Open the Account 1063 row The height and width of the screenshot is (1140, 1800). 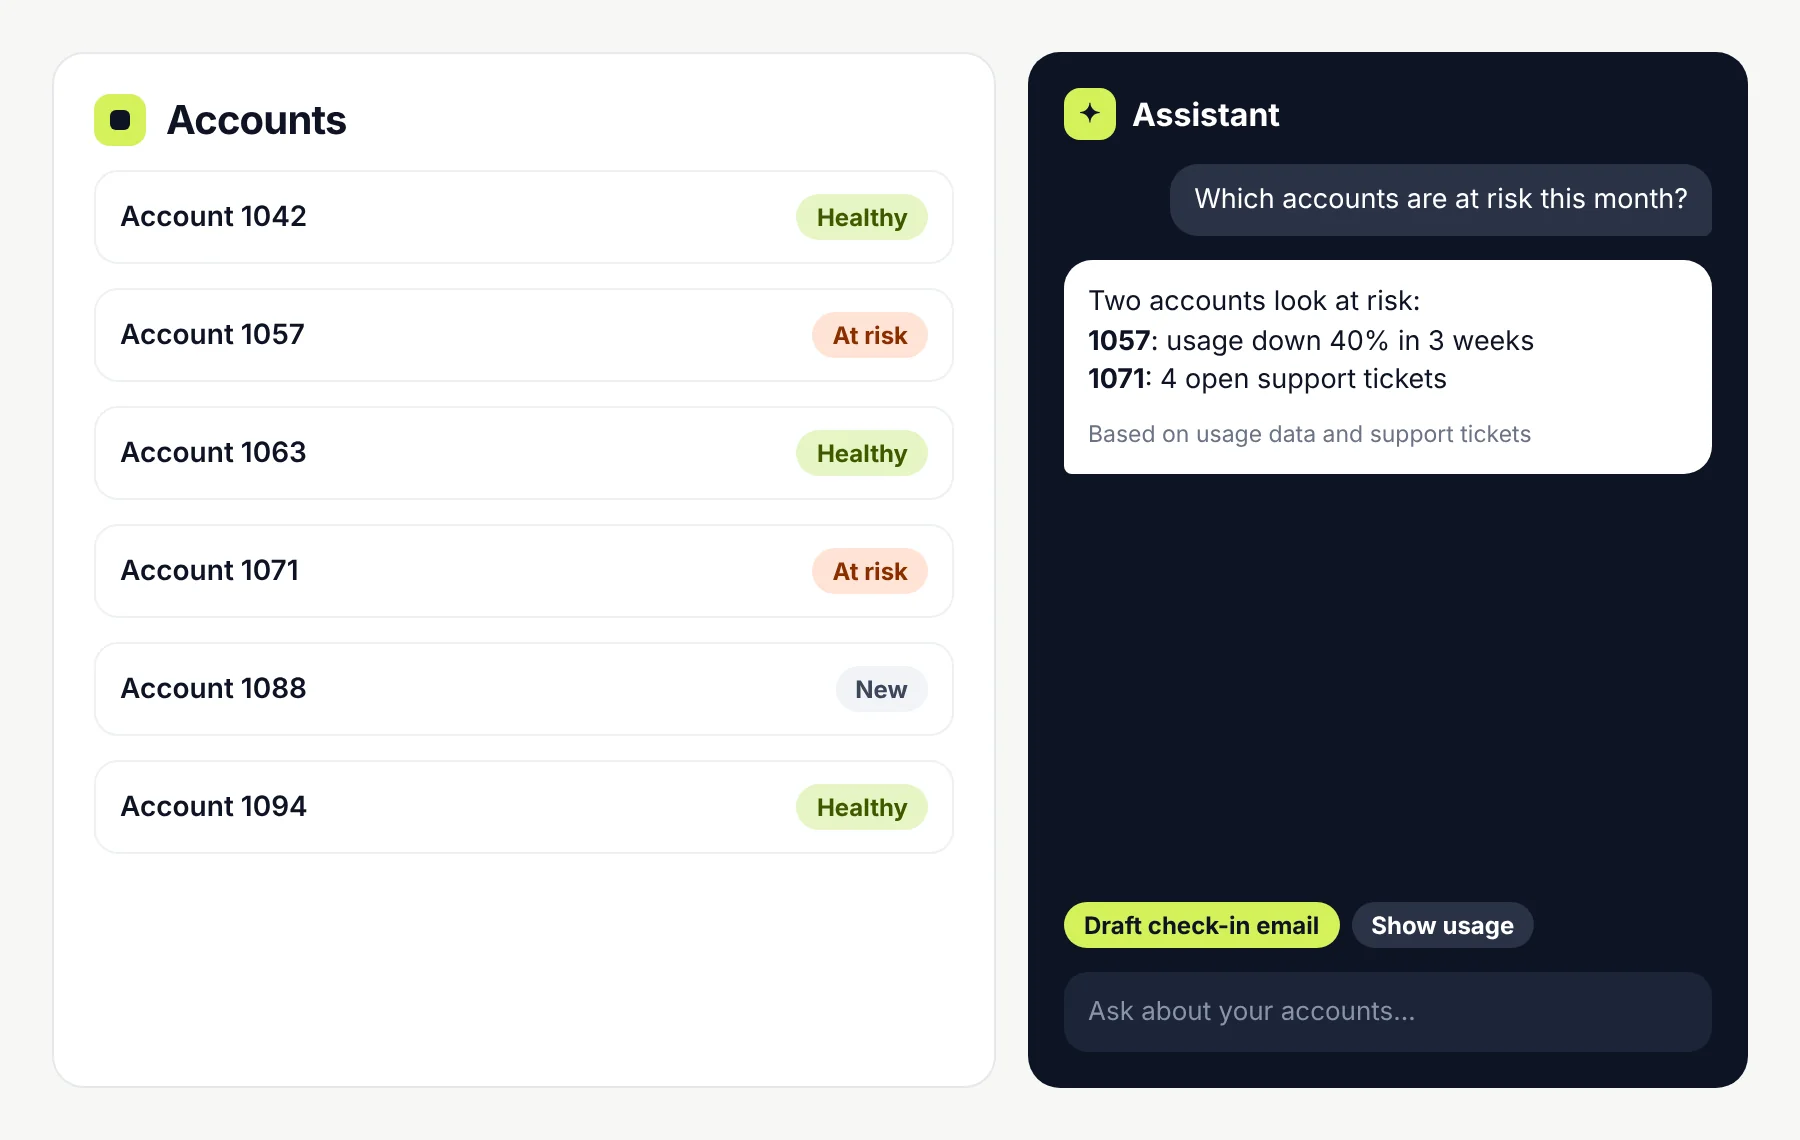(x=524, y=453)
